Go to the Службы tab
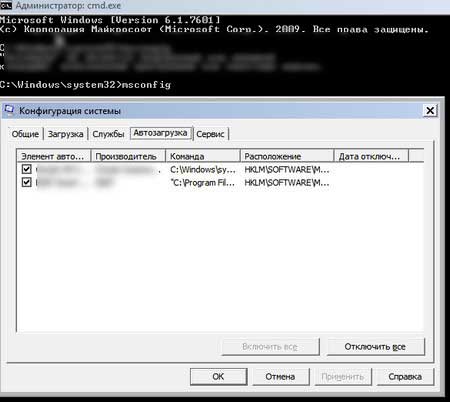Image resolution: width=450 pixels, height=402 pixels. tap(108, 134)
